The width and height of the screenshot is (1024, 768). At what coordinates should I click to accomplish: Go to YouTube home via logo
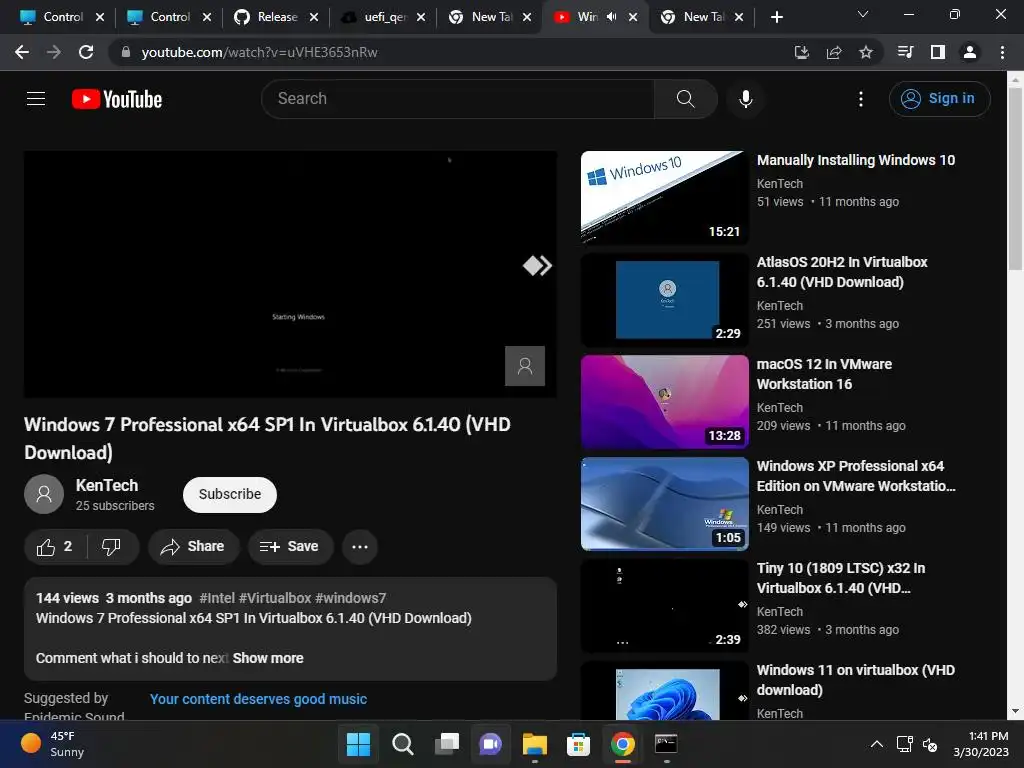(117, 99)
